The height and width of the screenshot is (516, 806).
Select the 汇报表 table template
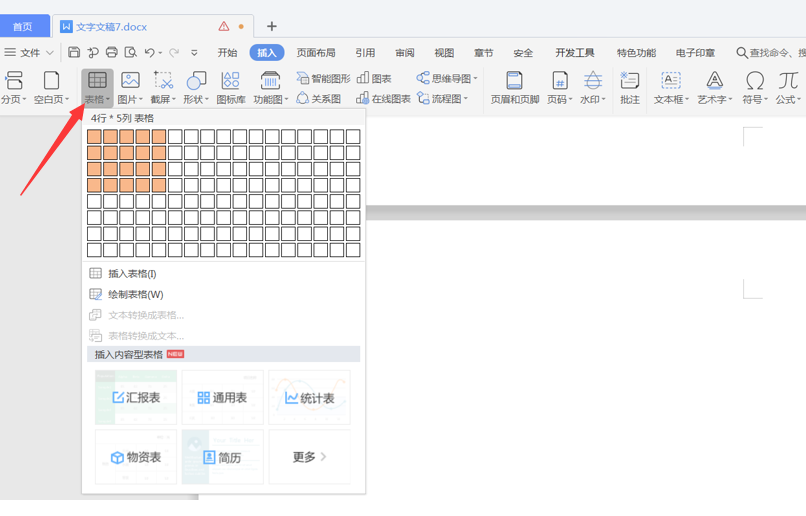pos(136,397)
